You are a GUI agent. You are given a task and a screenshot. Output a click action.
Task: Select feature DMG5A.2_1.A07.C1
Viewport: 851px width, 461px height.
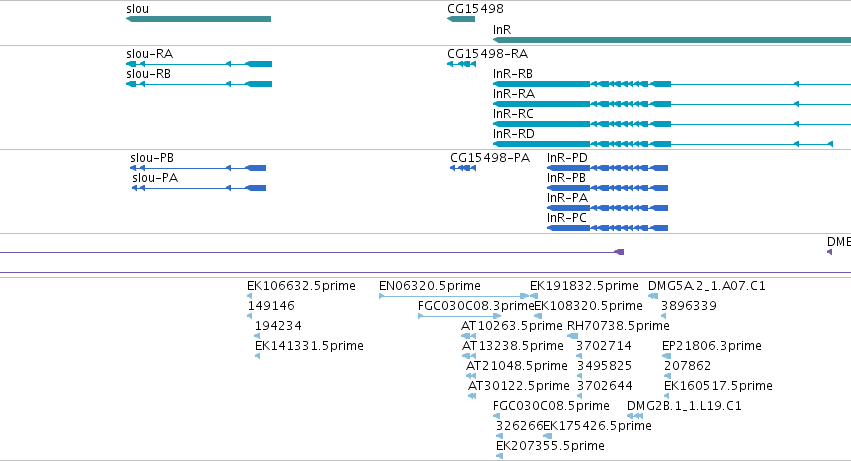pyautogui.click(x=653, y=296)
